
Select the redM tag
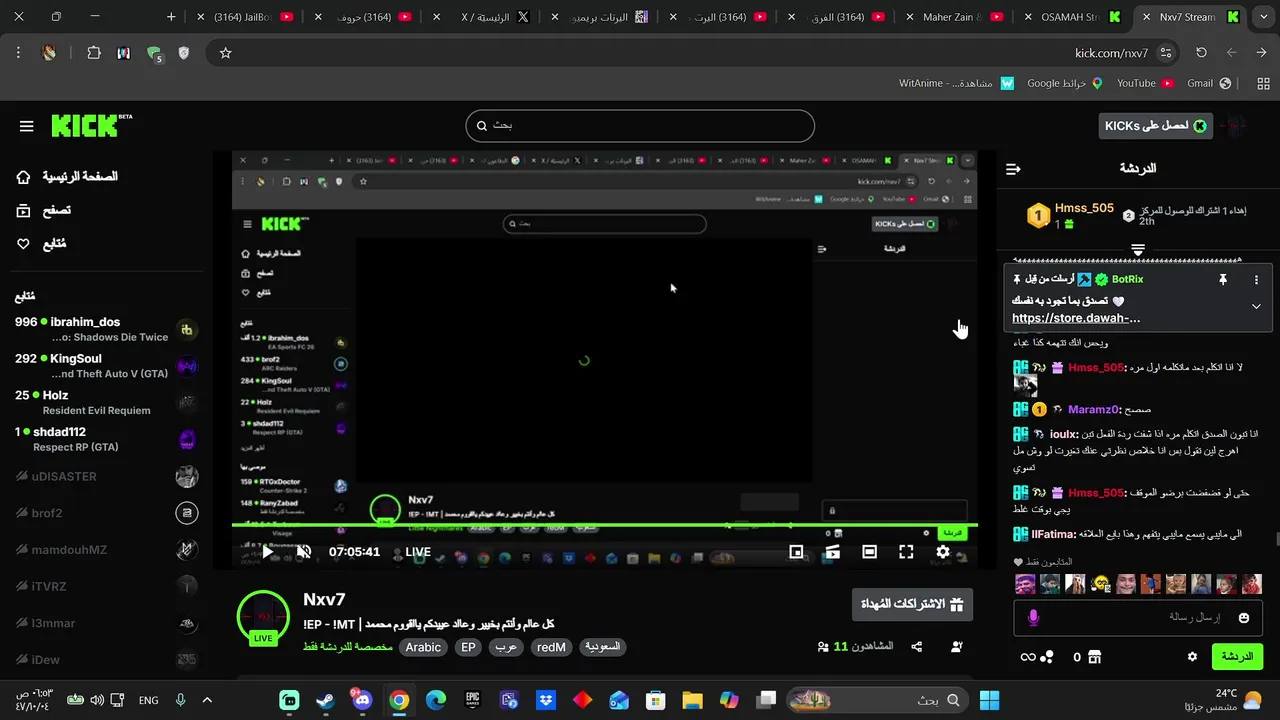[551, 647]
